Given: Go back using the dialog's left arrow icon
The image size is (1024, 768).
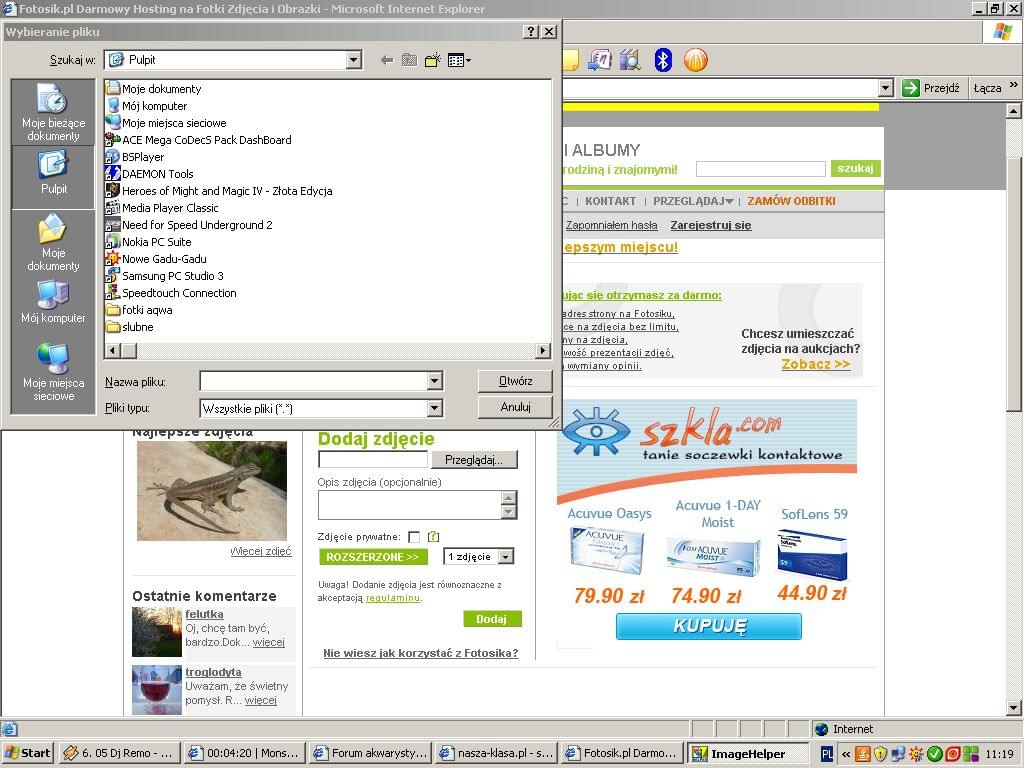Looking at the screenshot, I should [x=387, y=60].
